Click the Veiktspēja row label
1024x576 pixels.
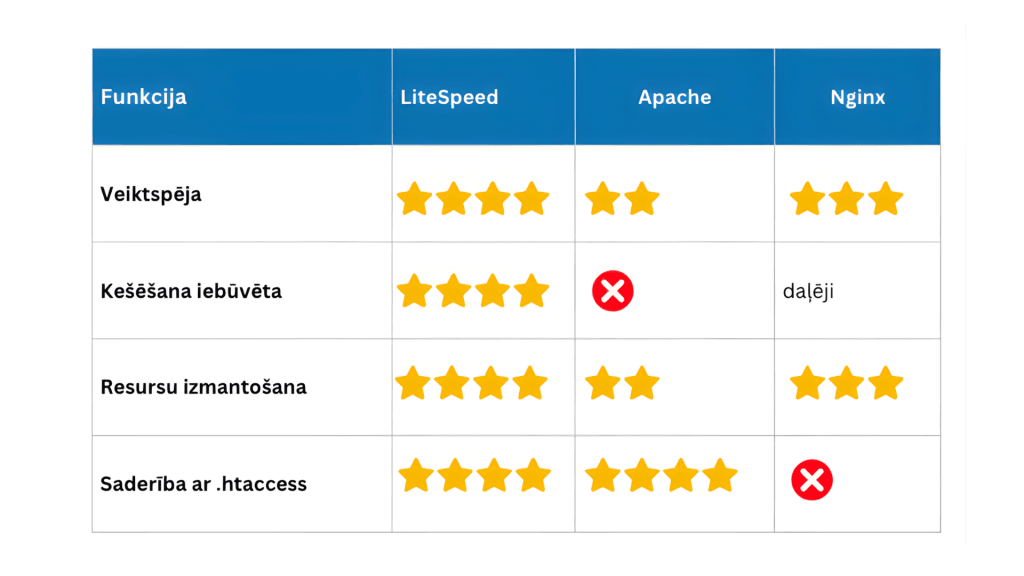click(151, 194)
